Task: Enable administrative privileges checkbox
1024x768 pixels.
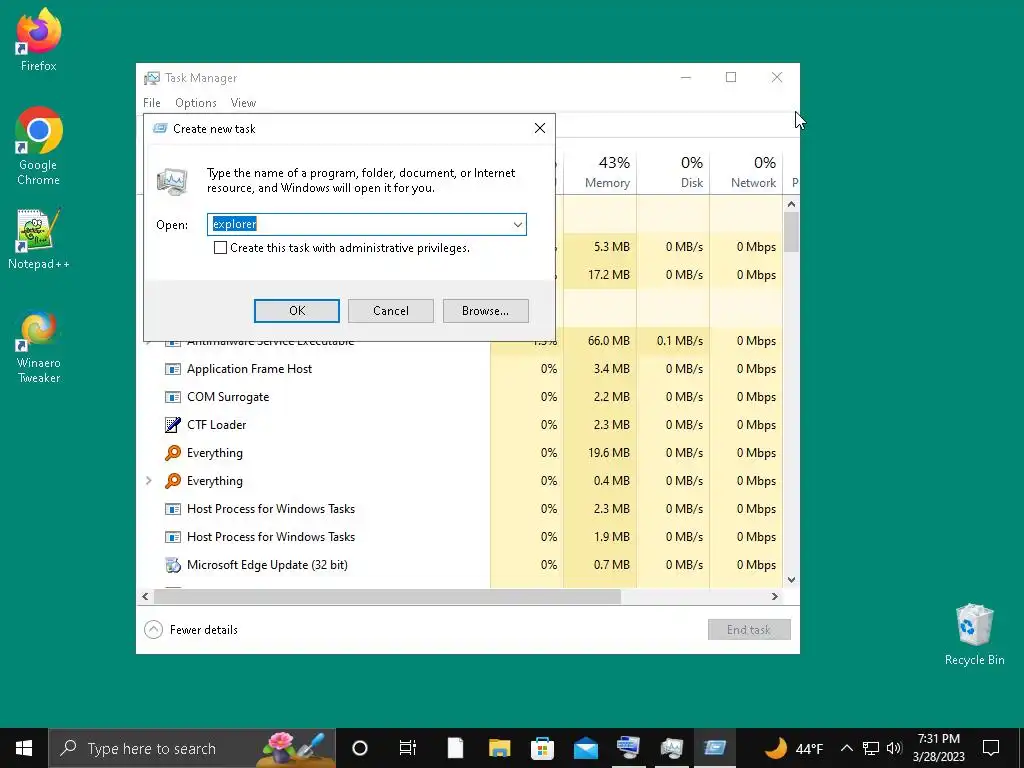Action: tap(221, 248)
